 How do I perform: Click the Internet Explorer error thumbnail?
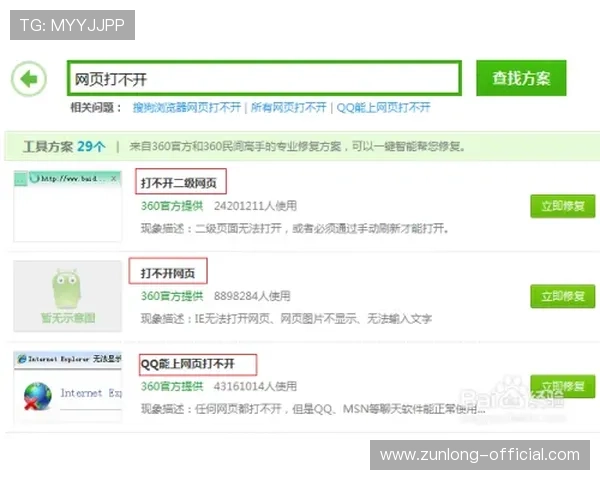[x=67, y=387]
